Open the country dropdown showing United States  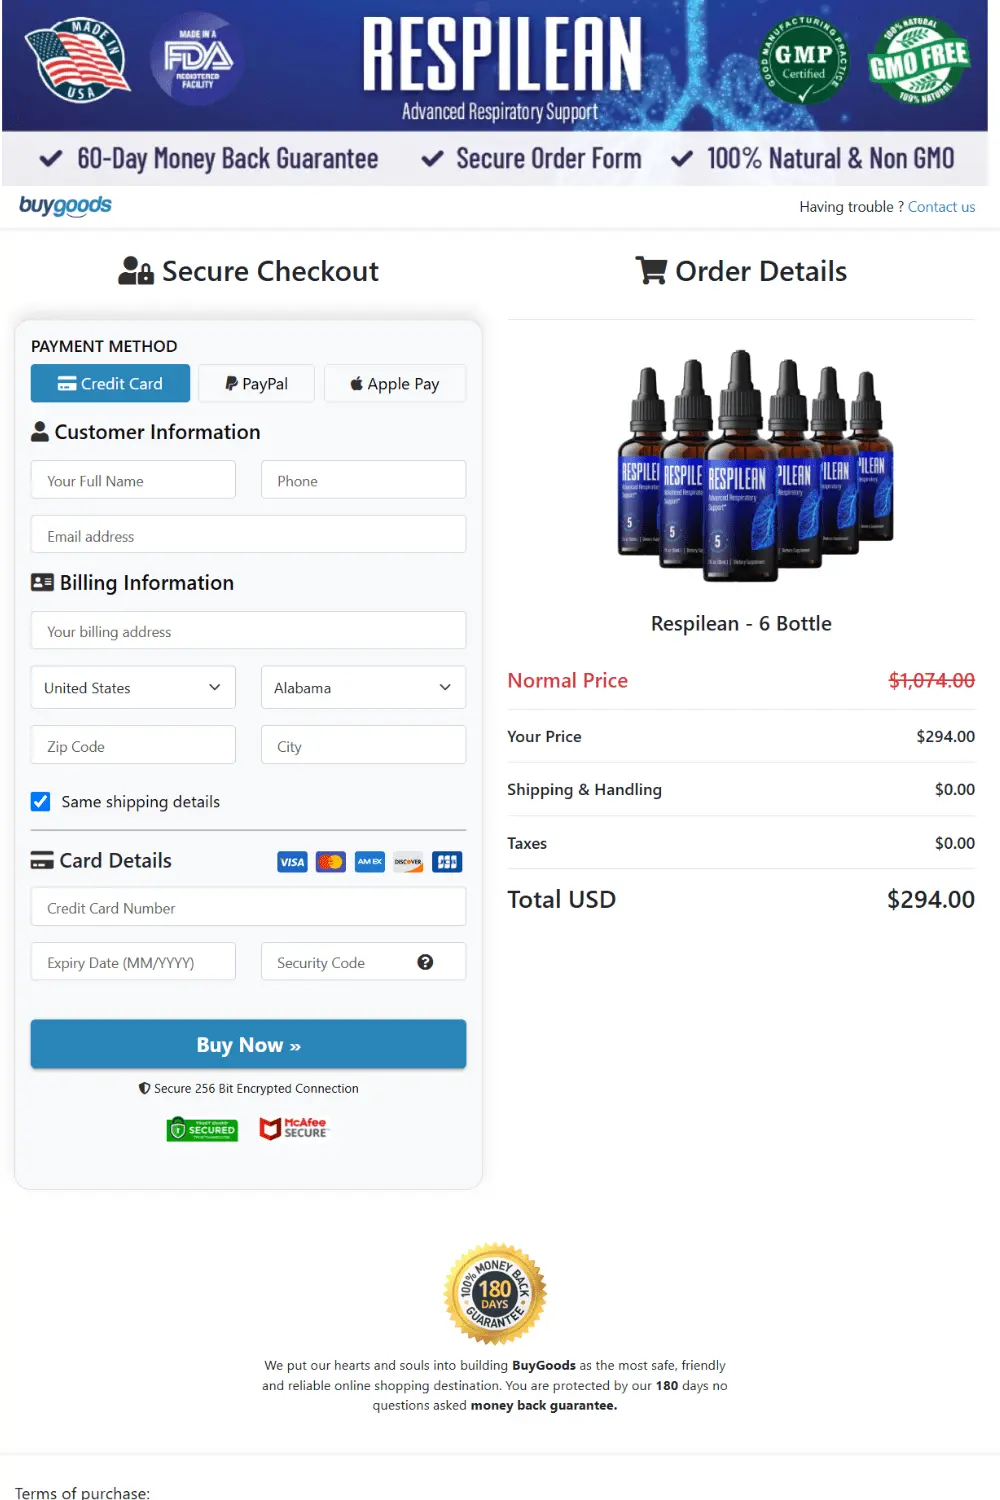click(132, 687)
